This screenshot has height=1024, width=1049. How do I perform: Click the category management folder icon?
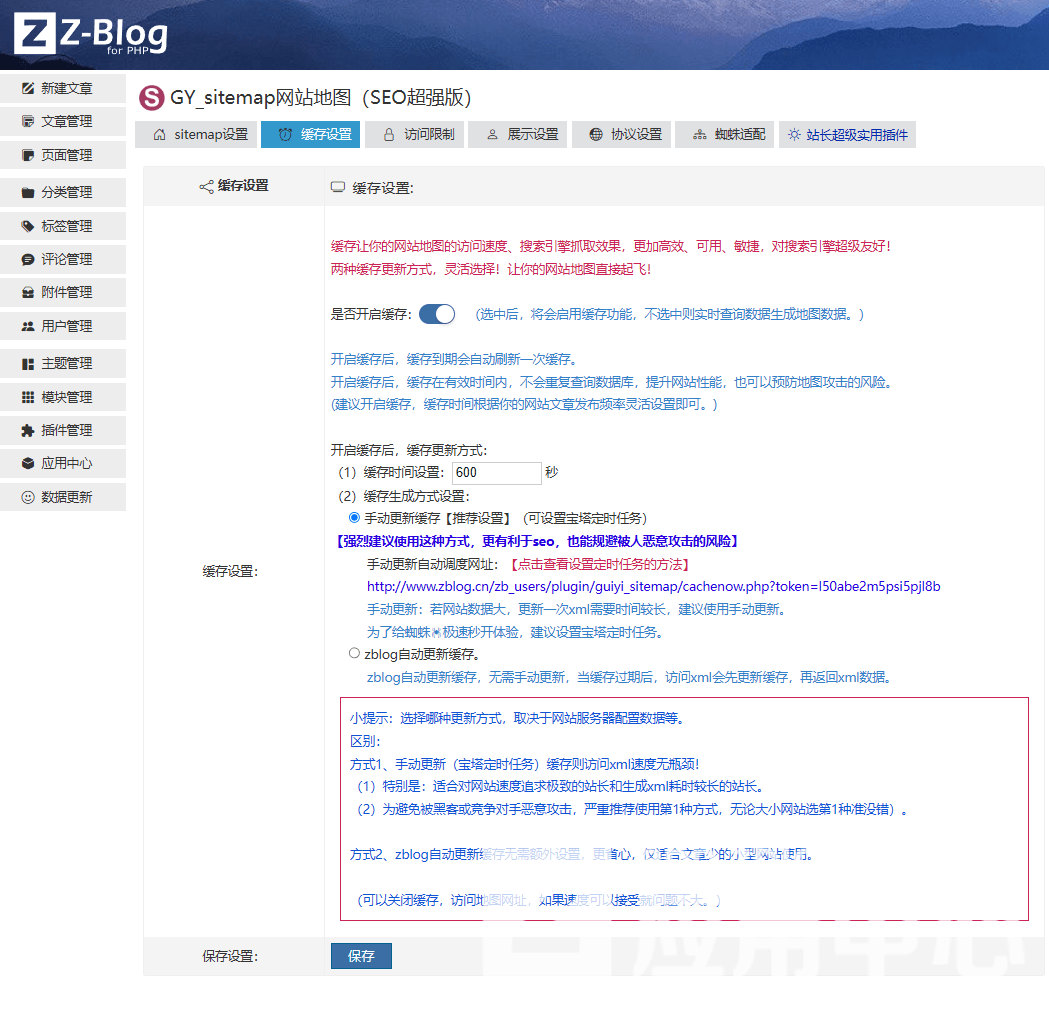pos(28,192)
